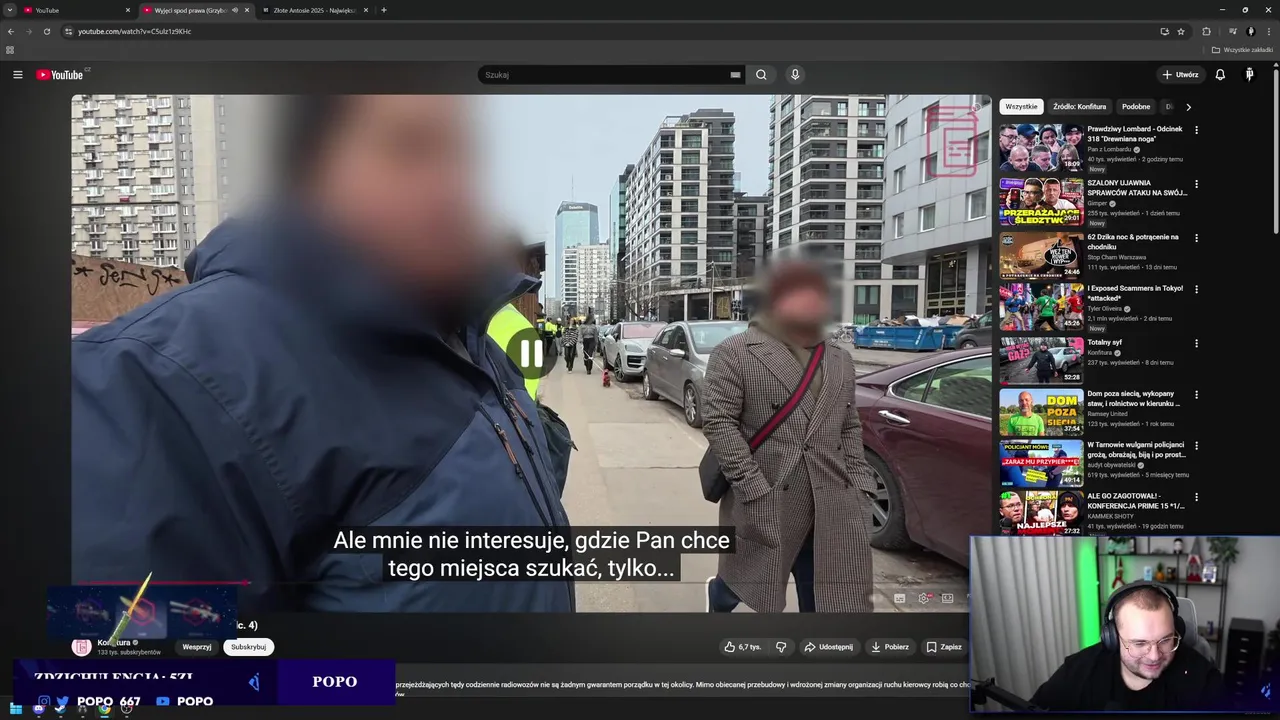Bookmark this page with star icon
Screen dimensions: 1280x720
coord(1181,31)
